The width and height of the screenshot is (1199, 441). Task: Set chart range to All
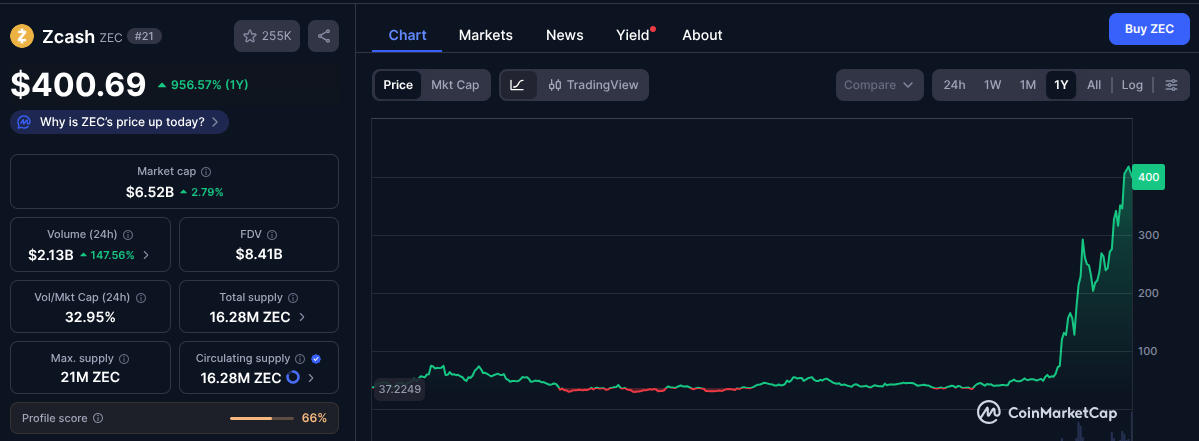coord(1094,85)
